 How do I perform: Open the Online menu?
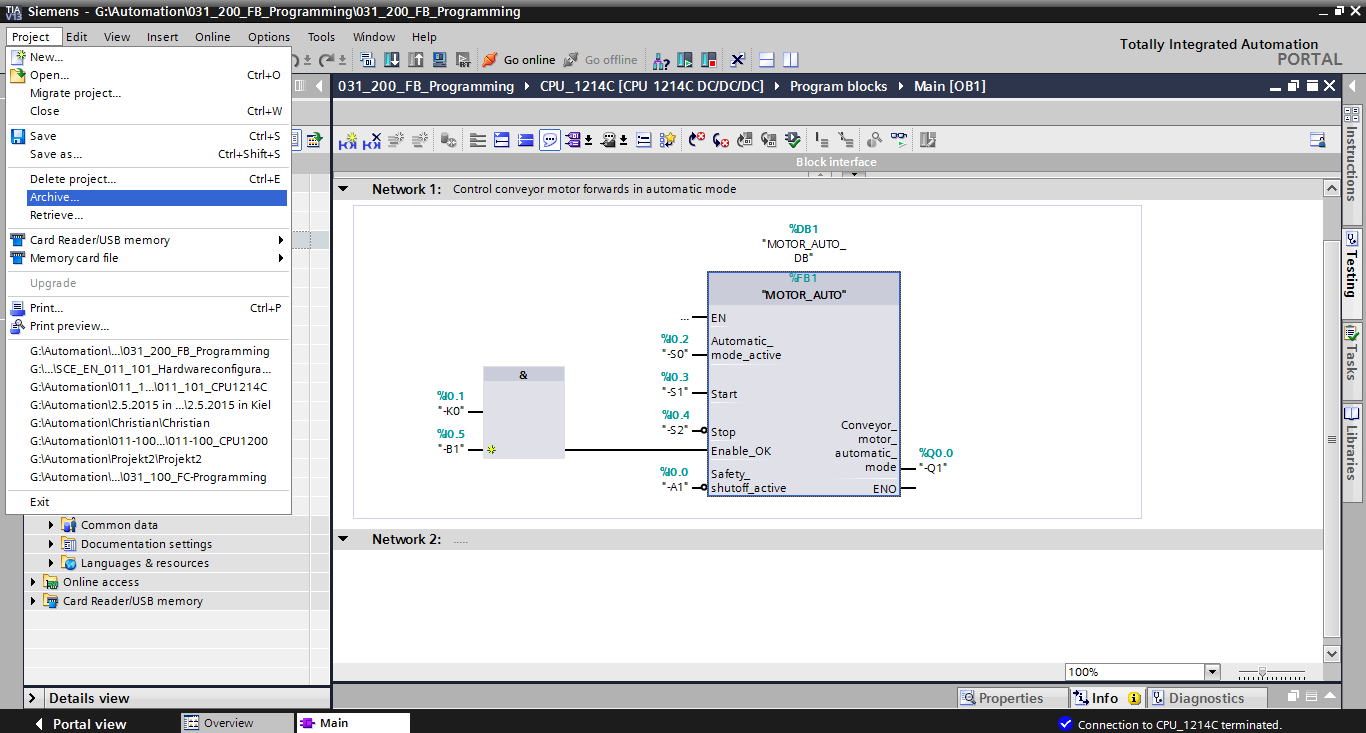coord(212,37)
